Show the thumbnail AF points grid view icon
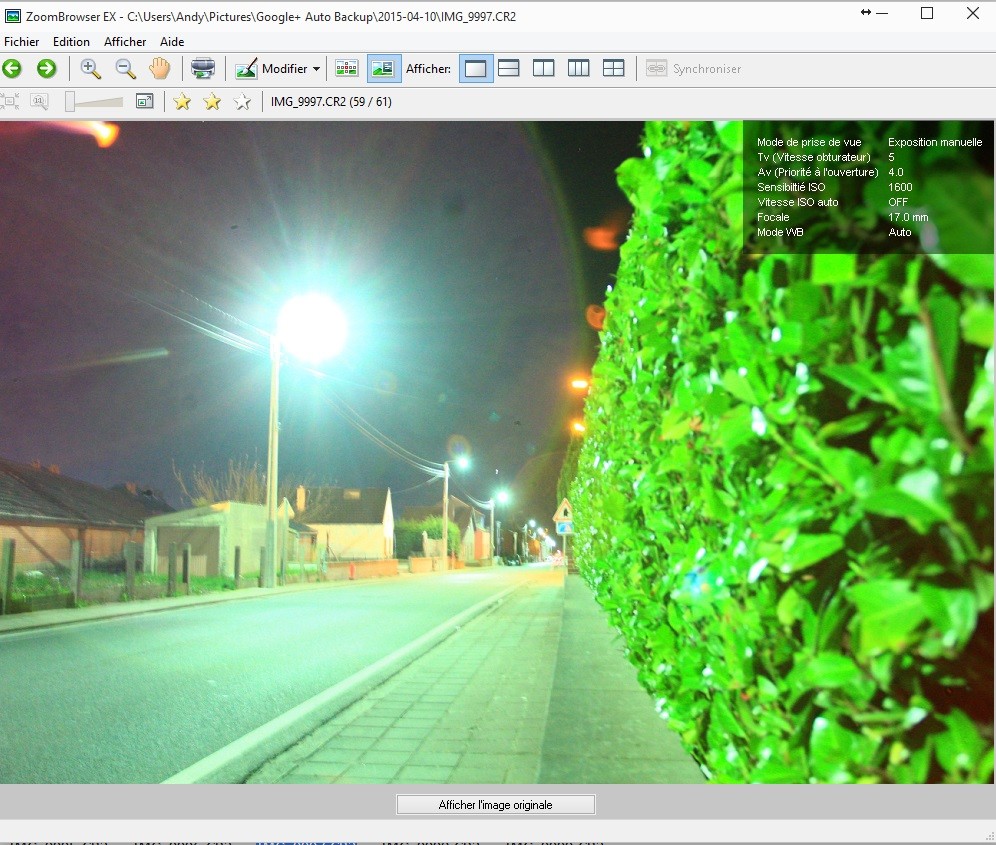996x845 pixels. [x=347, y=69]
